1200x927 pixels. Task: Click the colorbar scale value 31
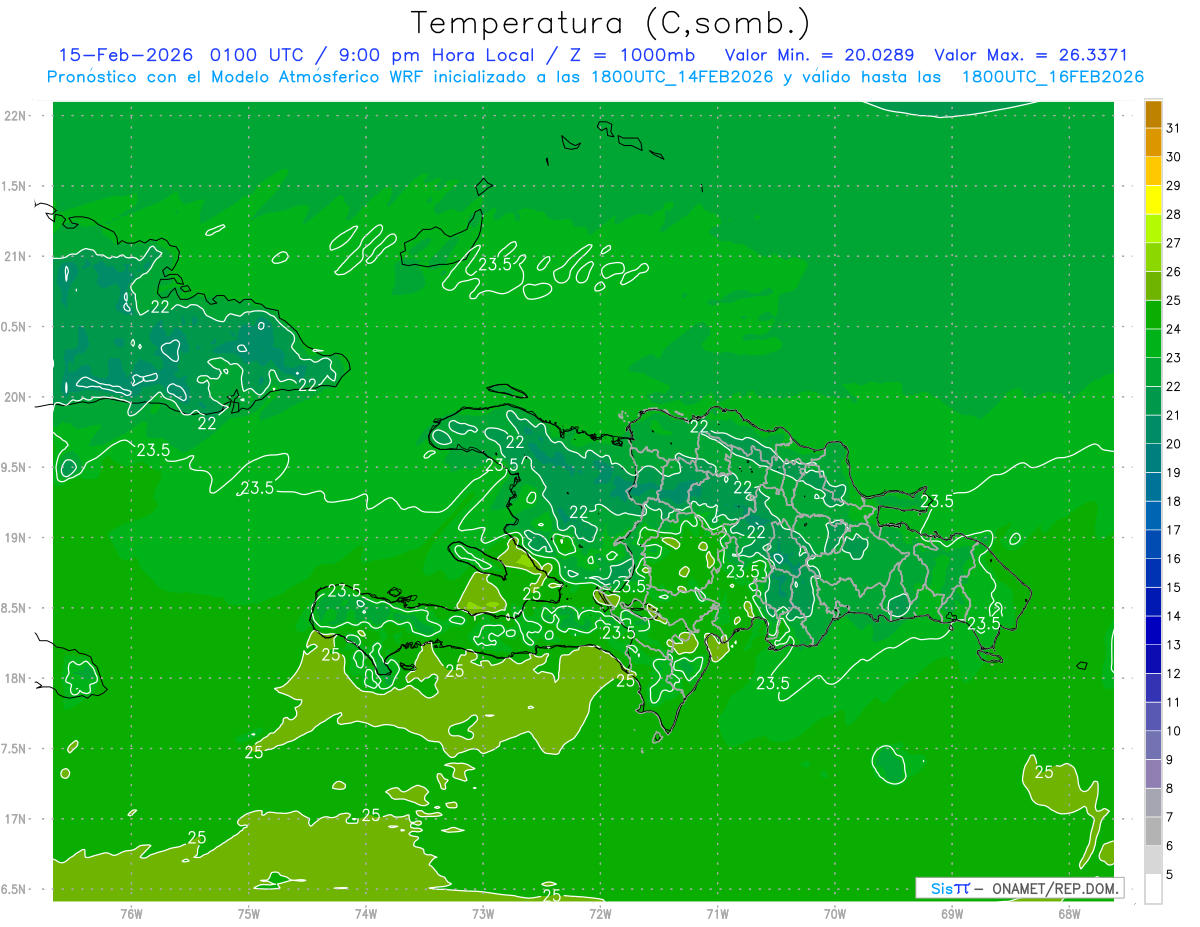[x=1173, y=128]
